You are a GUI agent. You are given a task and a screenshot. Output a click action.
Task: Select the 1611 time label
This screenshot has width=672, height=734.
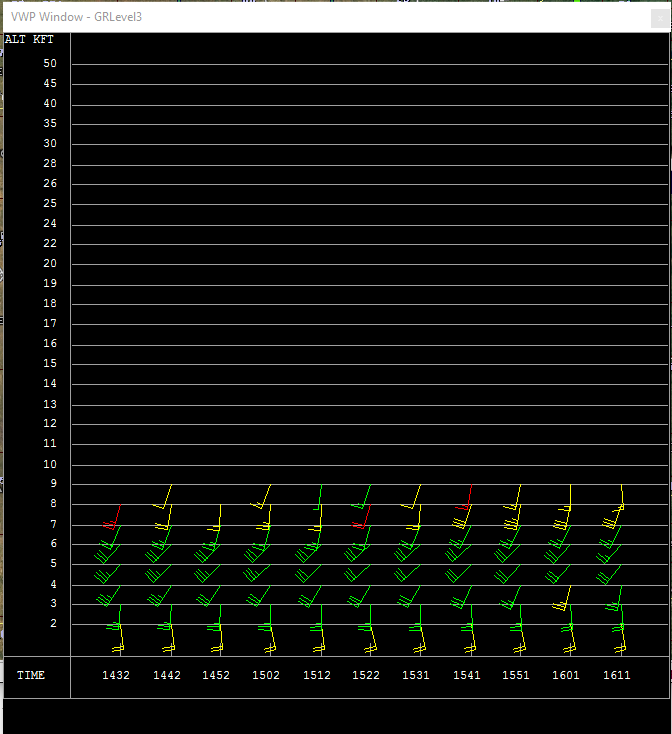(616, 676)
